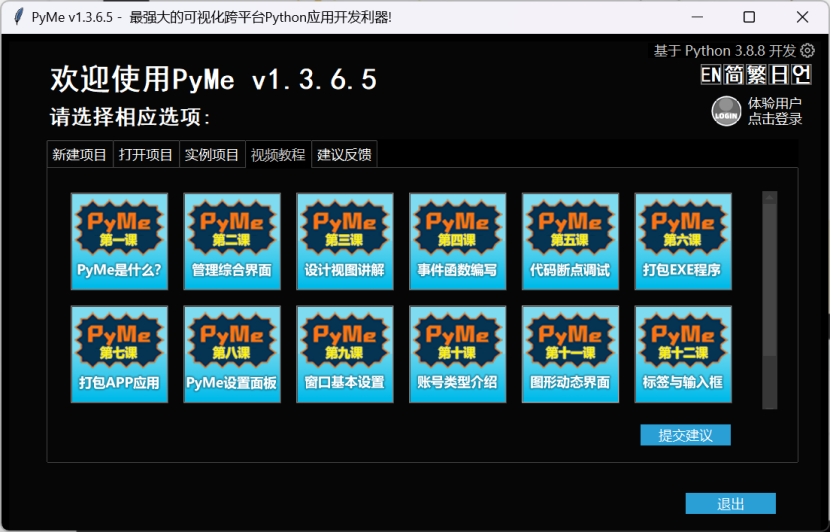The image size is (831, 532).
Task: Open lesson 1 tile PyMe是什么?
Action: [119, 242]
